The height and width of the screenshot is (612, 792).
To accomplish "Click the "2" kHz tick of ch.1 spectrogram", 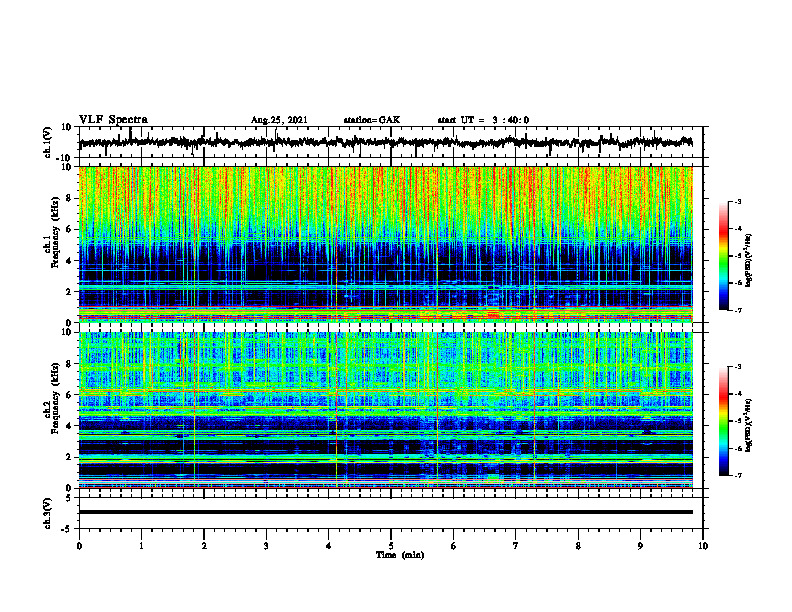I will [69, 292].
